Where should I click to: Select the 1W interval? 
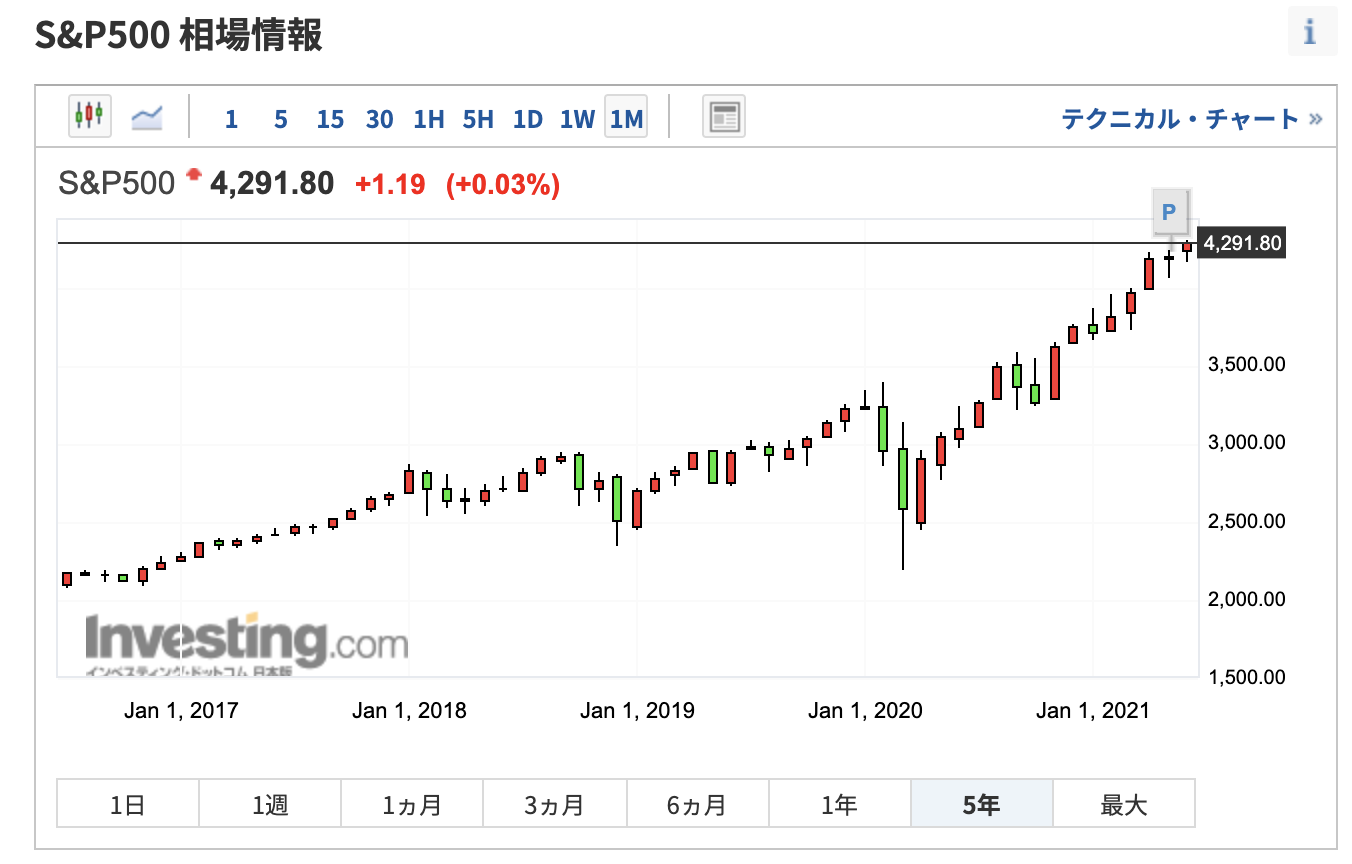pyautogui.click(x=577, y=120)
